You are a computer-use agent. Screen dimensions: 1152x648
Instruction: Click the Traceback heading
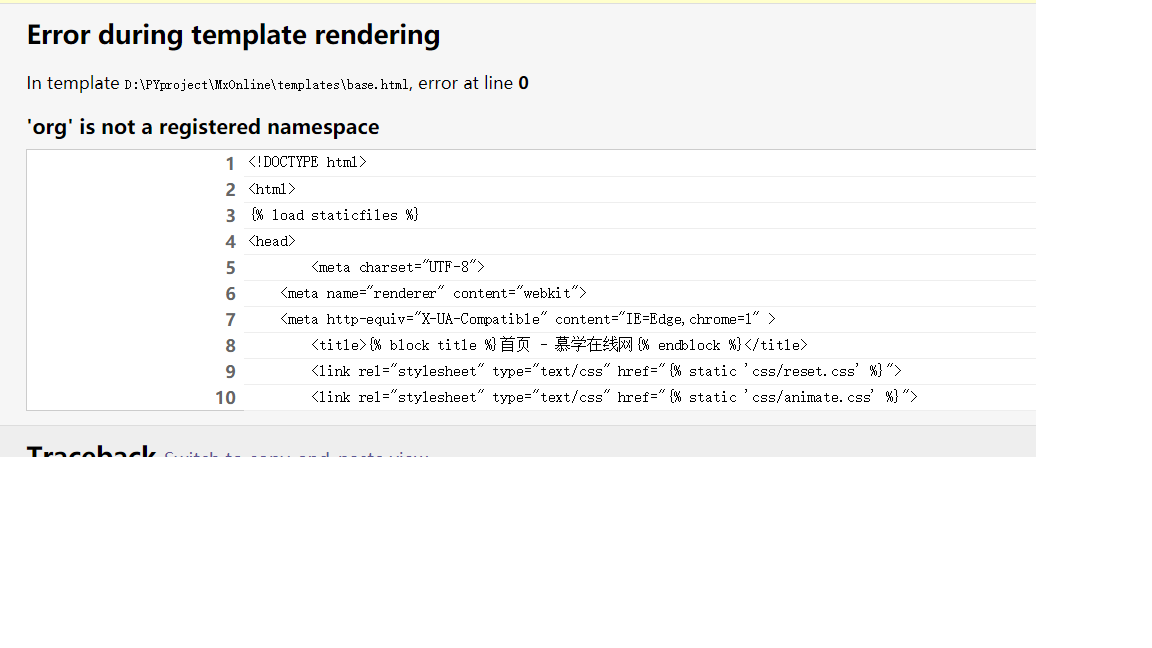(x=91, y=452)
